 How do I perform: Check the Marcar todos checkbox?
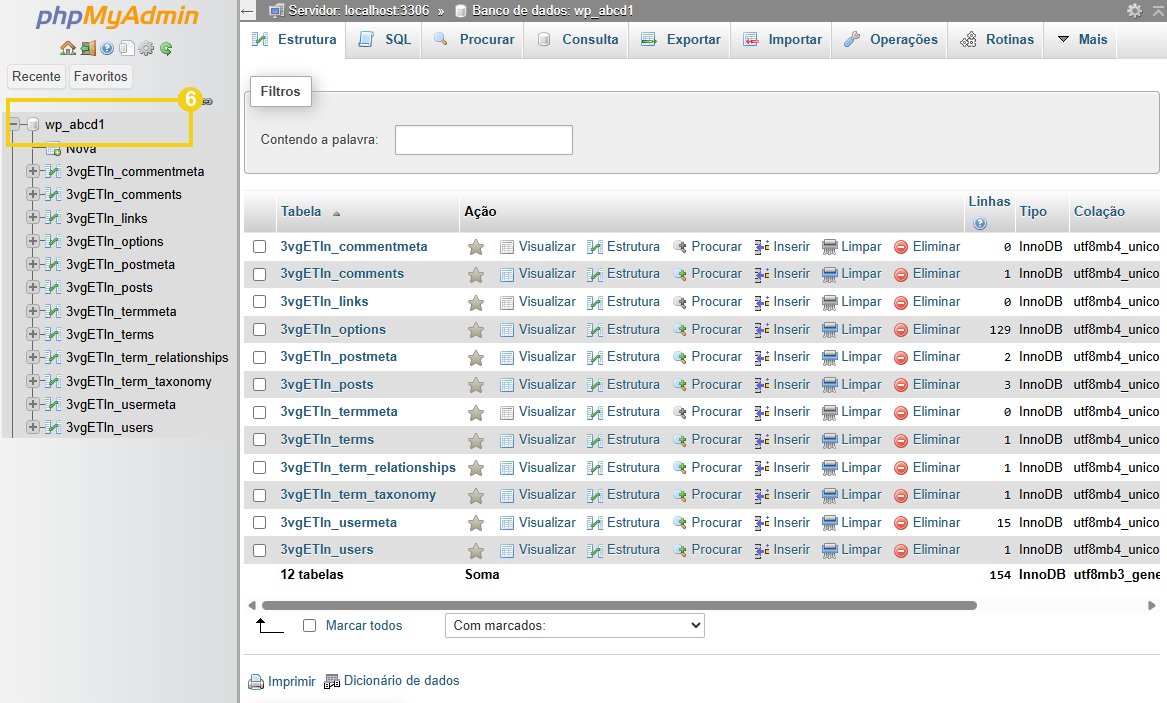[309, 625]
